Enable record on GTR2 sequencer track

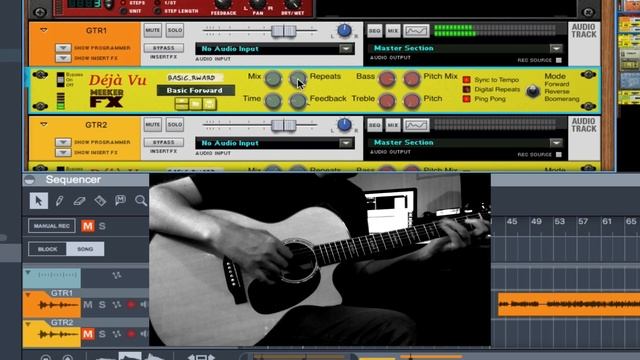tap(131, 334)
